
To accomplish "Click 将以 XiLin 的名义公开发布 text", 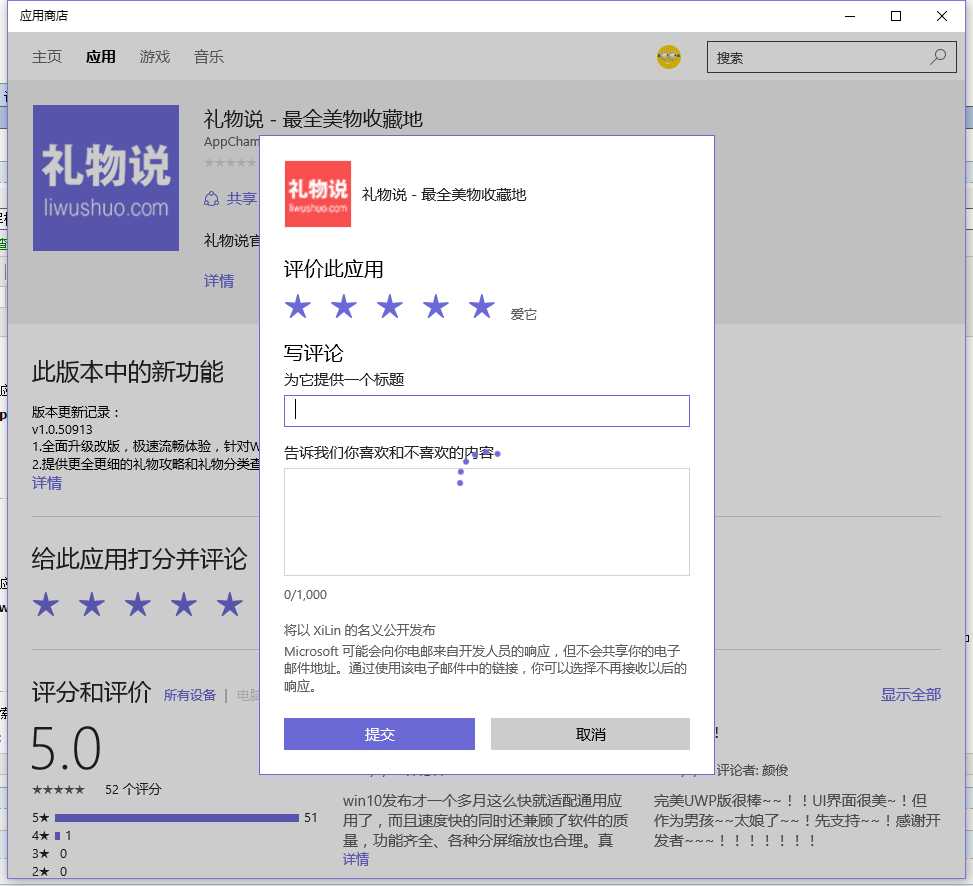I will pos(359,630).
